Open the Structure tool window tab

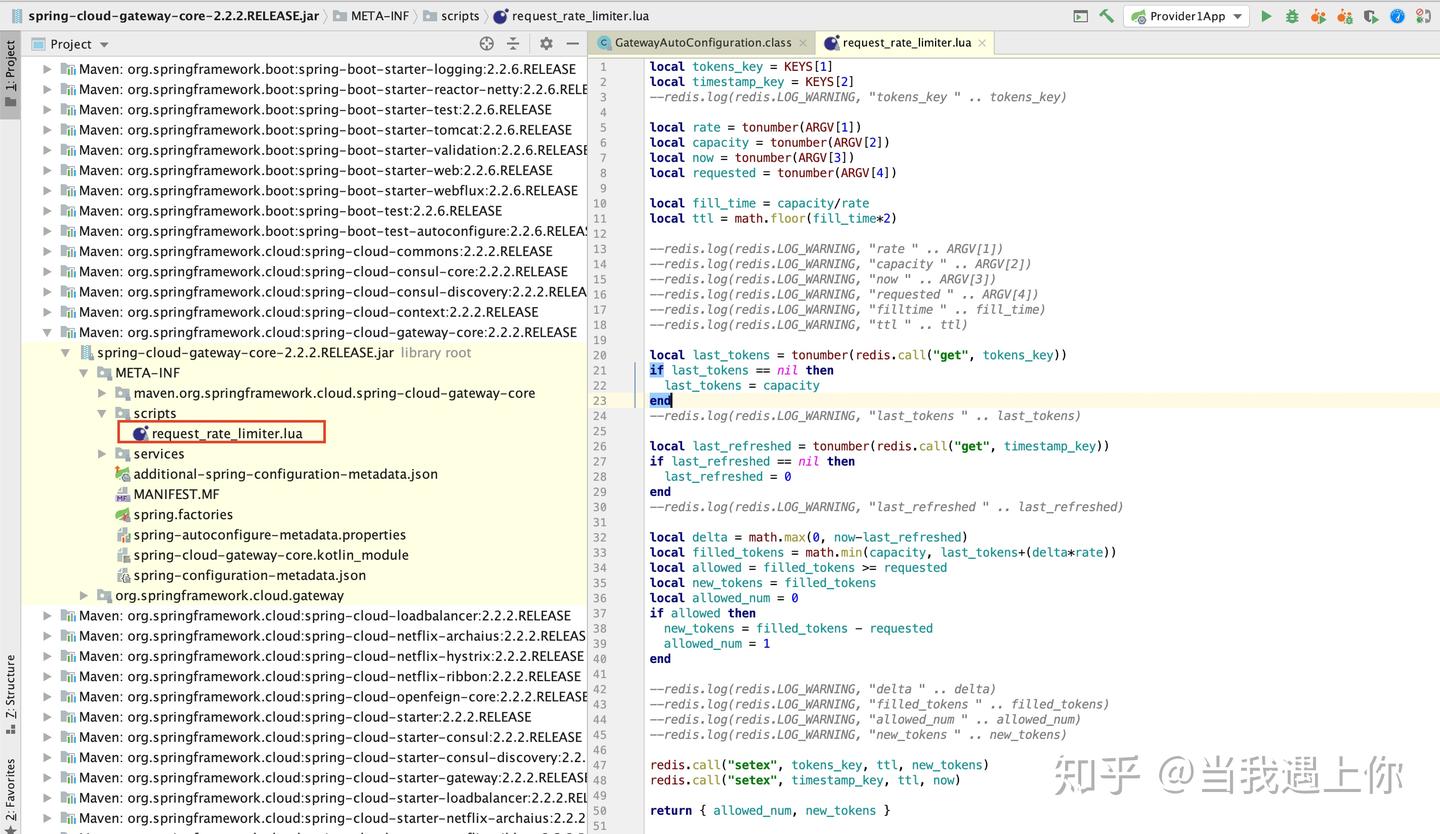[10, 694]
